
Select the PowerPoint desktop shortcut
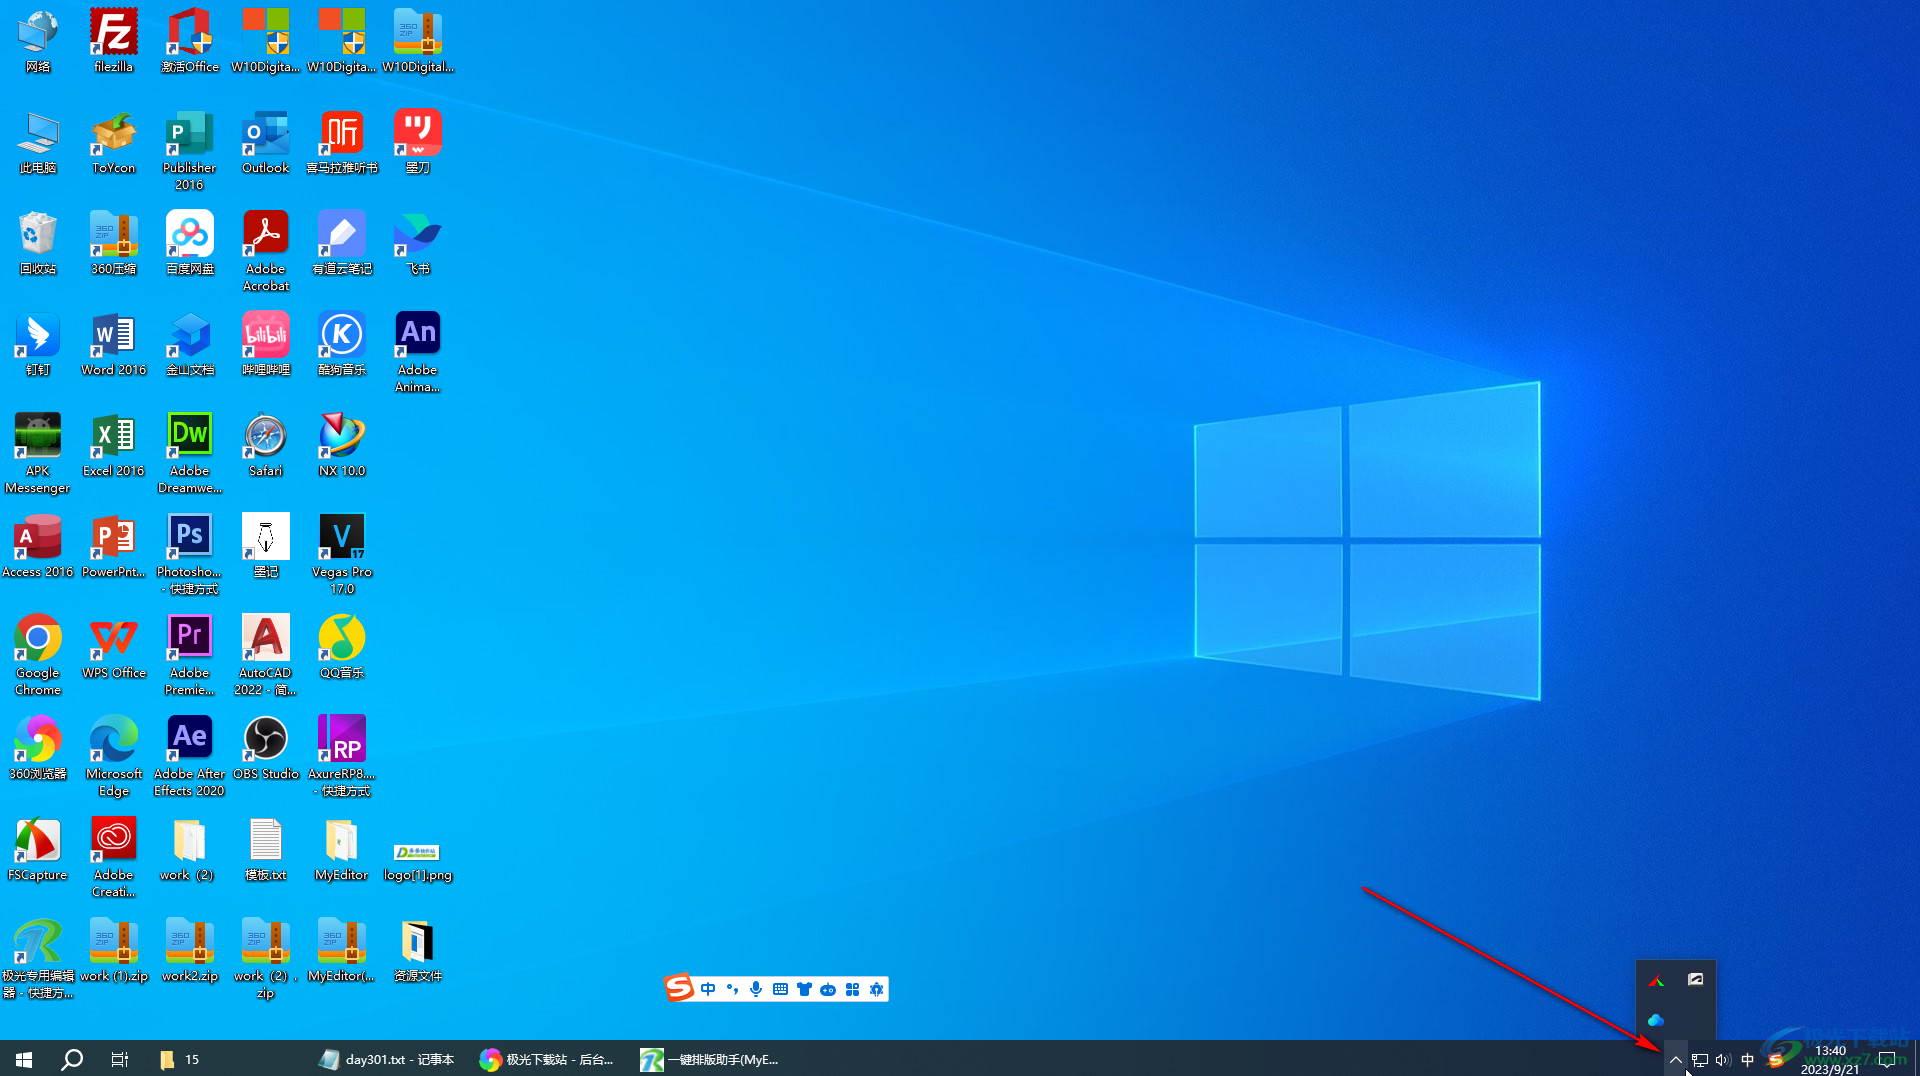[x=113, y=546]
